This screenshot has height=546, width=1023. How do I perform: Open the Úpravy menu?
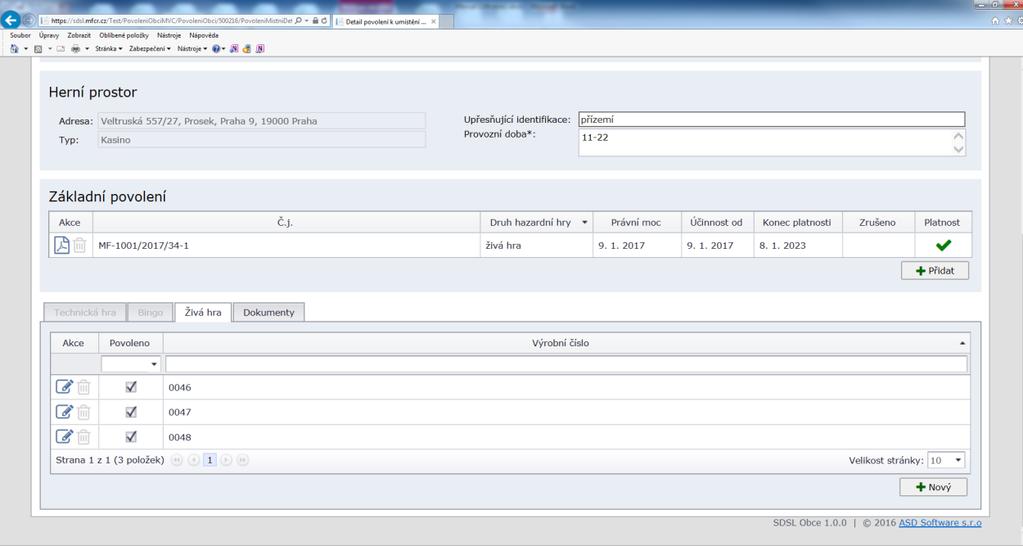tap(49, 35)
